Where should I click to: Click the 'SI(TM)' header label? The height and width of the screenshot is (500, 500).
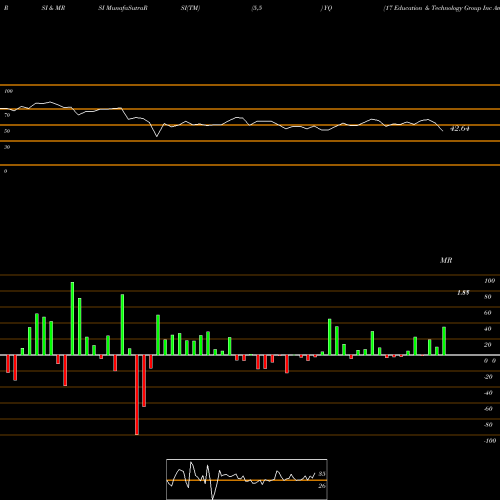pyautogui.click(x=190, y=8)
